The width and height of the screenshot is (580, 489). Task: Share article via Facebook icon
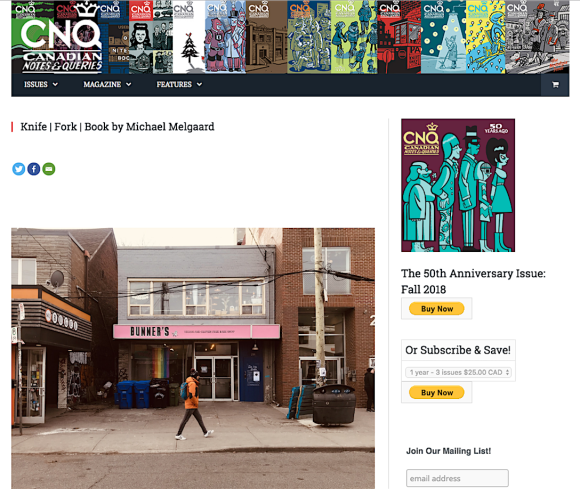[34, 169]
